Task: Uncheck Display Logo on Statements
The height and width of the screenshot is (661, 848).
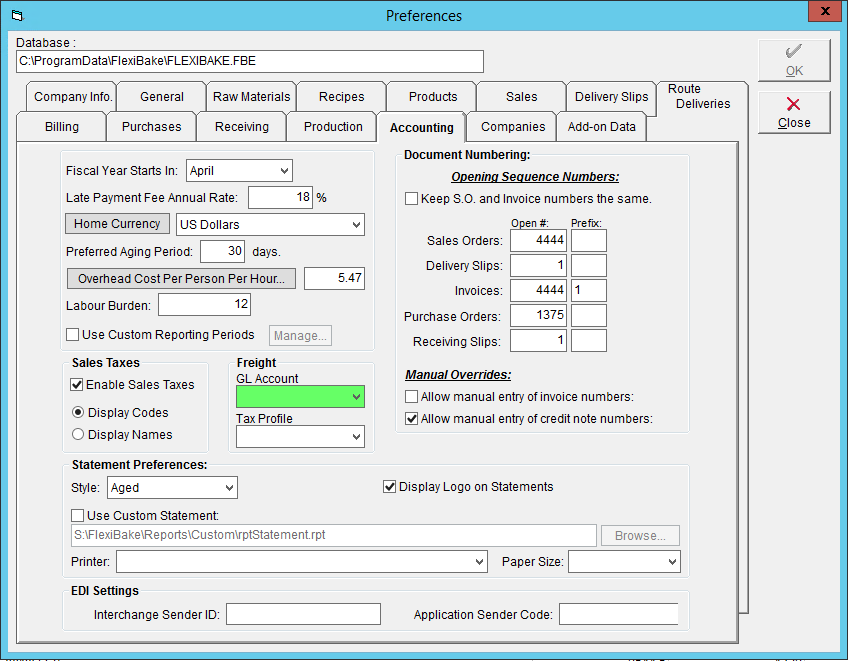Action: (x=389, y=487)
